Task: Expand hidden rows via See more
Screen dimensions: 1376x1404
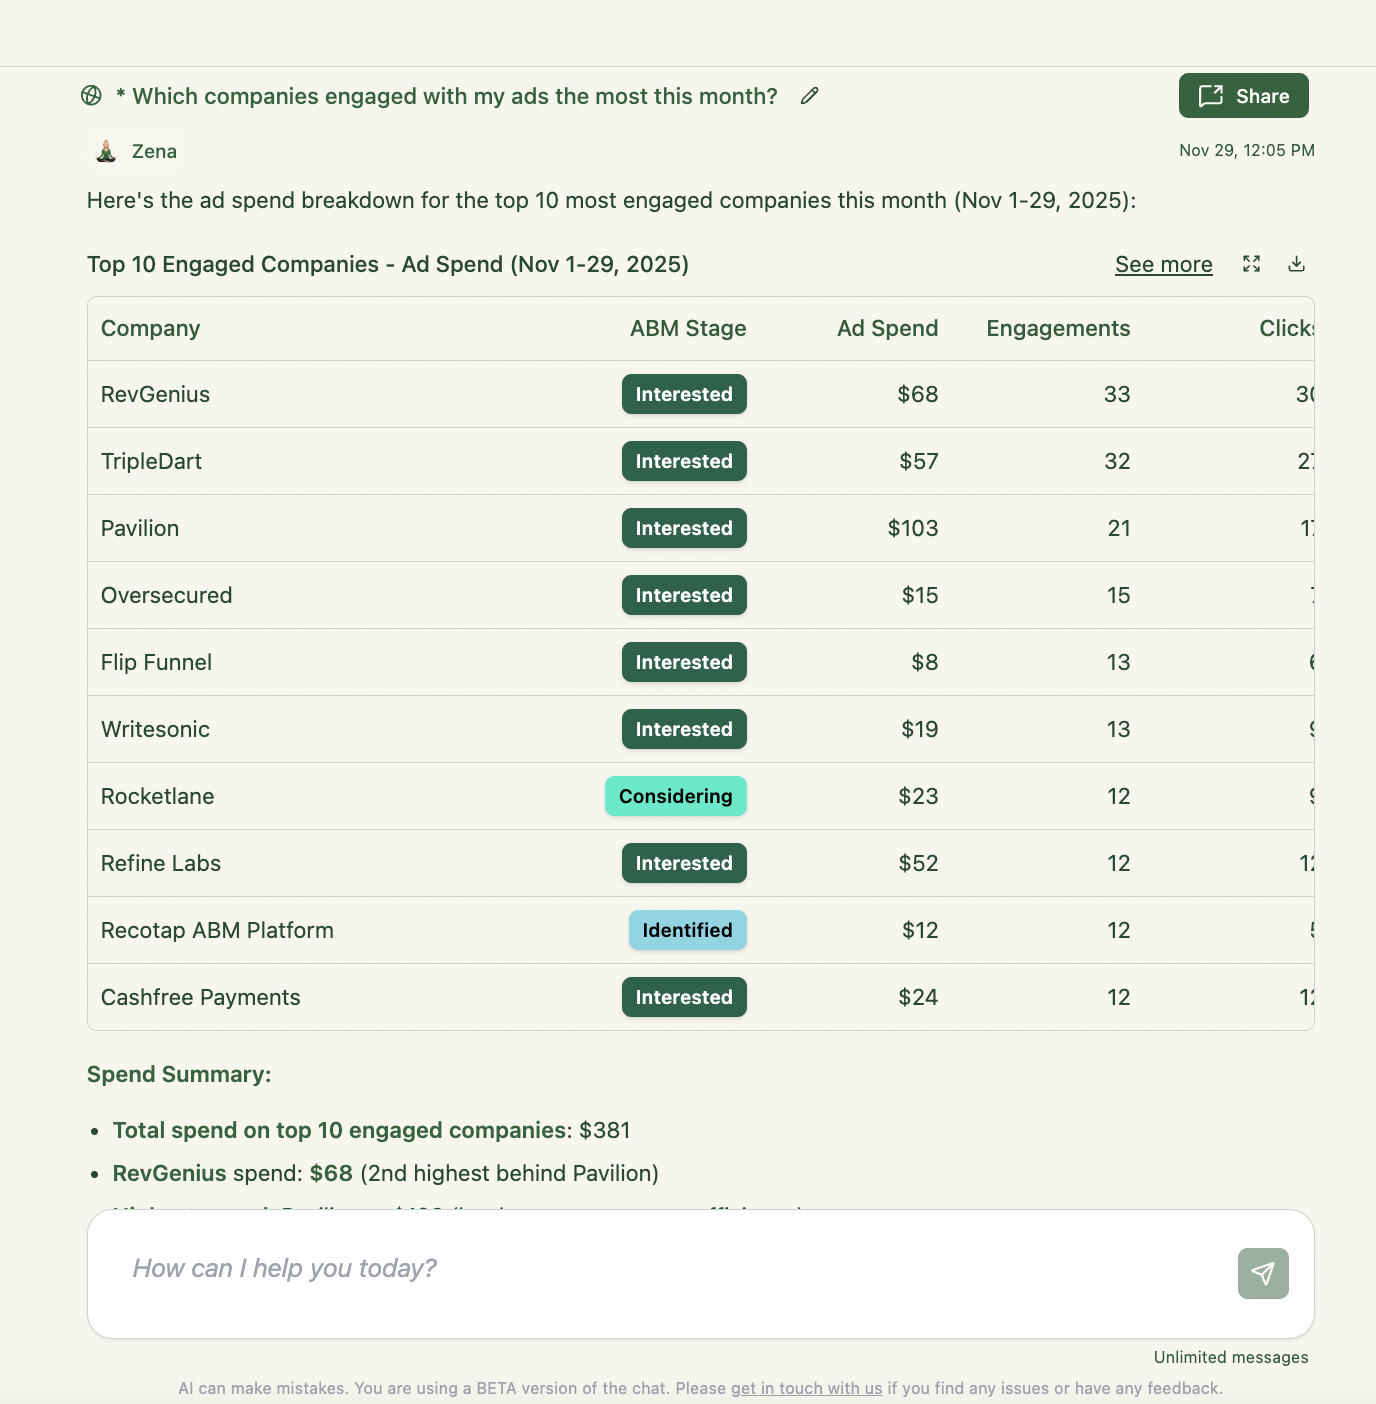Action: 1163,264
